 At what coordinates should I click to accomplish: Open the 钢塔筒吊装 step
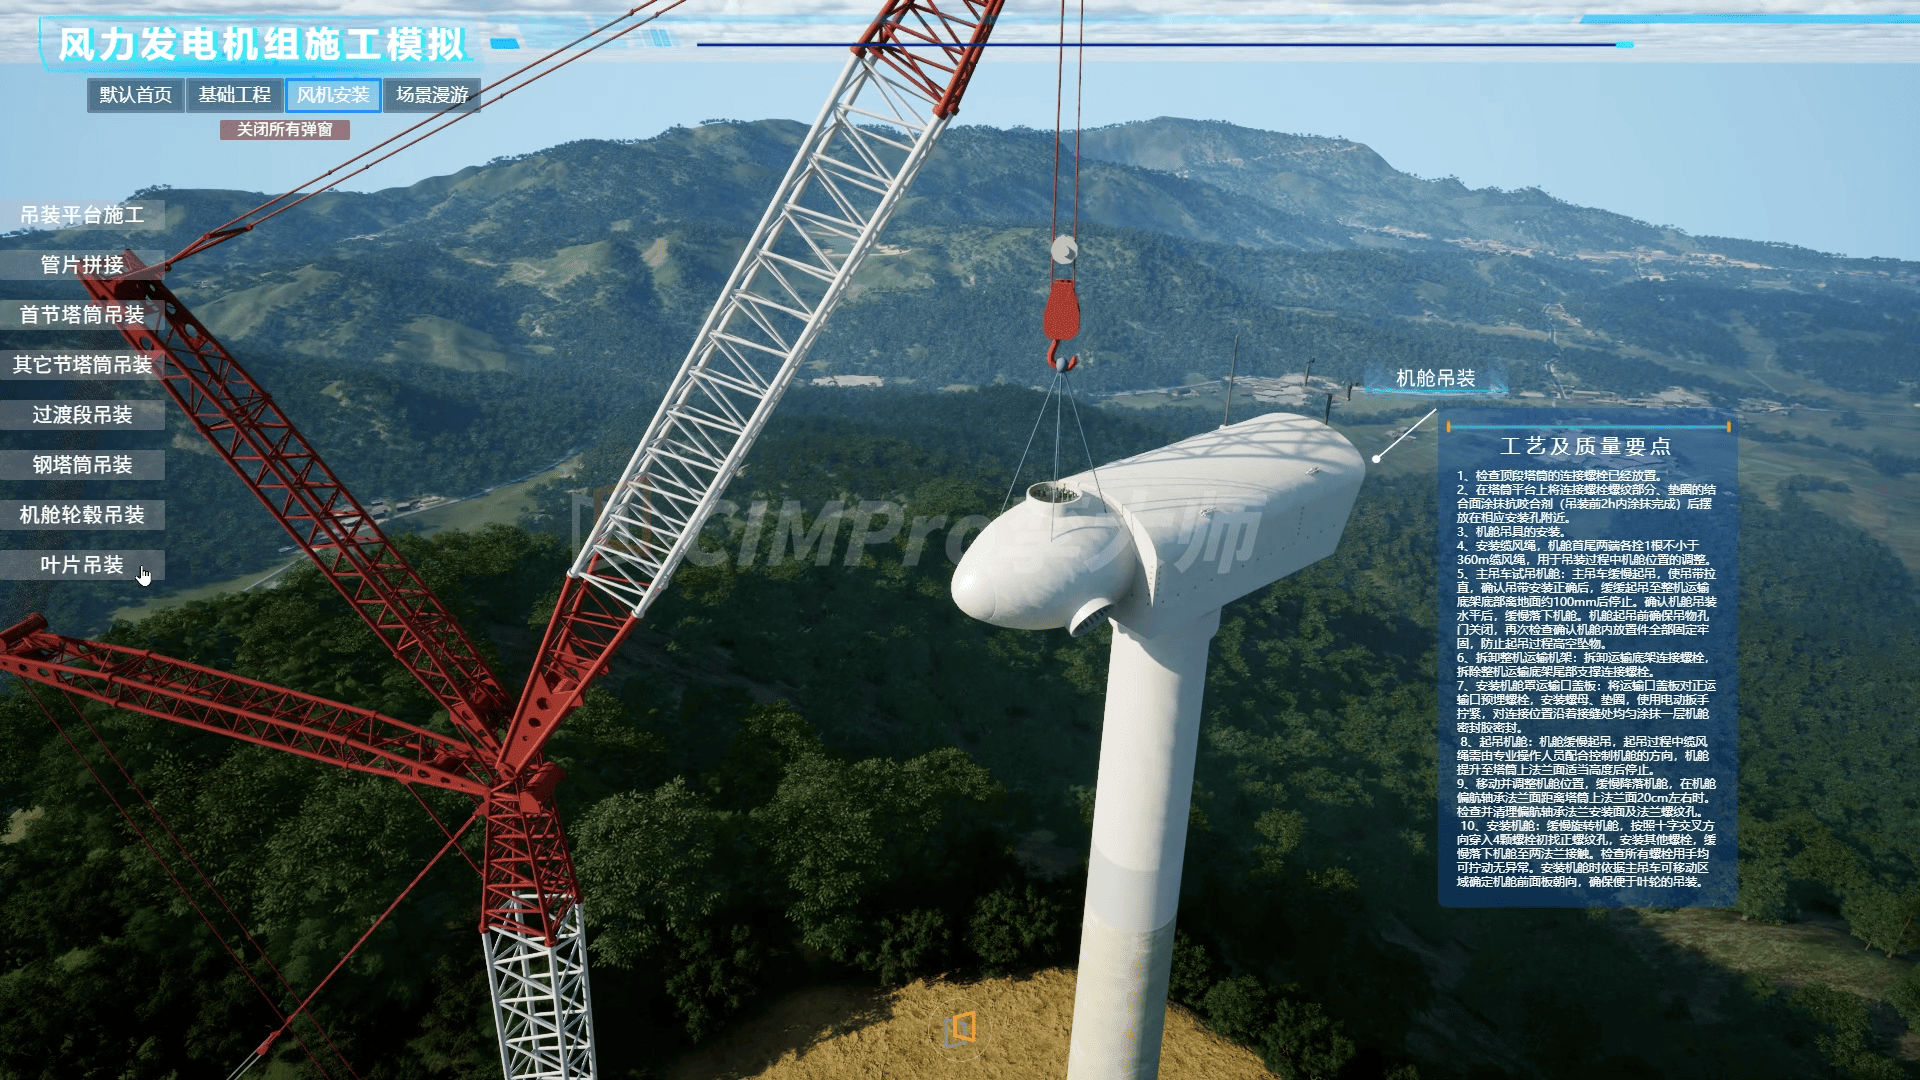pos(82,465)
